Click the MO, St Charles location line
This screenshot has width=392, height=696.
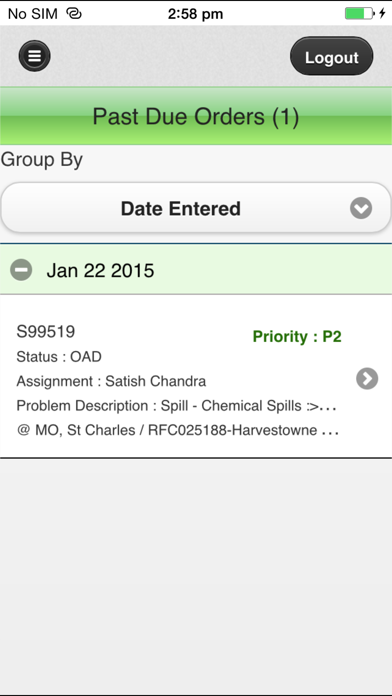[178, 430]
